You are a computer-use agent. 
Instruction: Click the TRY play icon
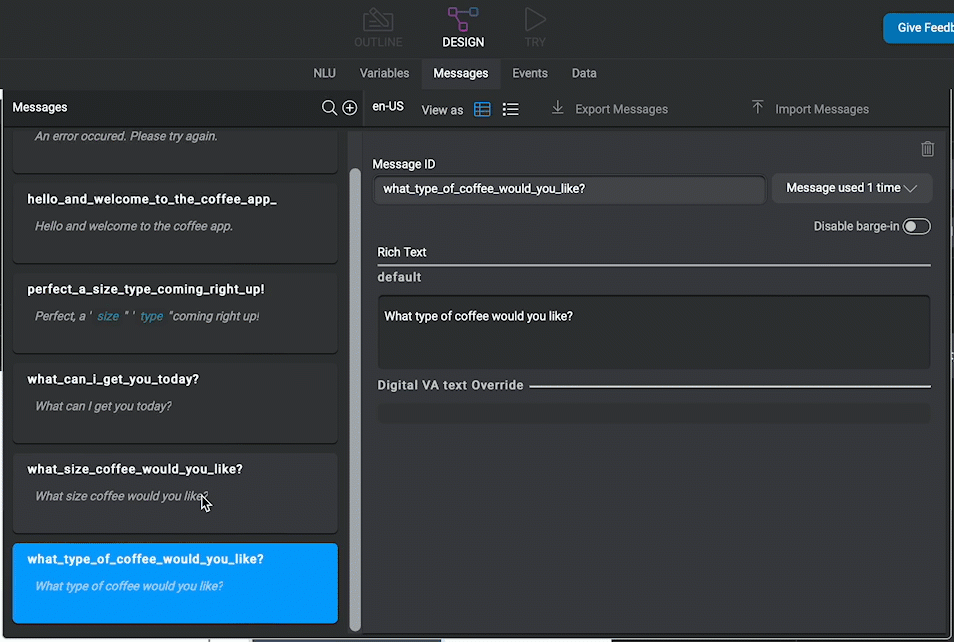click(x=535, y=19)
